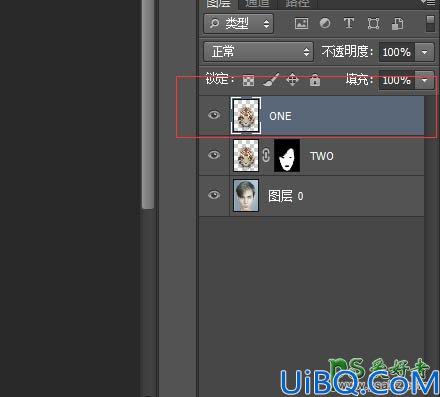Image resolution: width=440 pixels, height=397 pixels.
Task: Open the 类型 filter type dropdown
Action: [x=239, y=24]
